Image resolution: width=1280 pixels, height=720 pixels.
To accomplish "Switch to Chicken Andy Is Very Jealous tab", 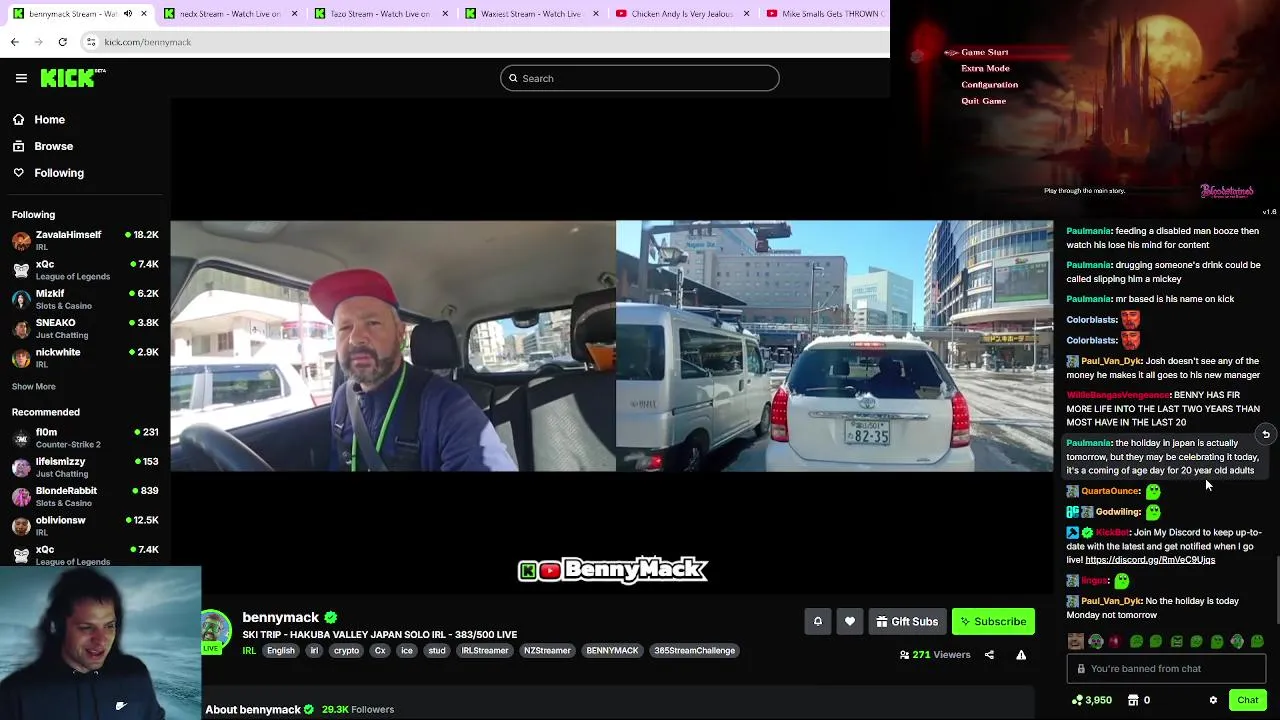I will coord(683,14).
